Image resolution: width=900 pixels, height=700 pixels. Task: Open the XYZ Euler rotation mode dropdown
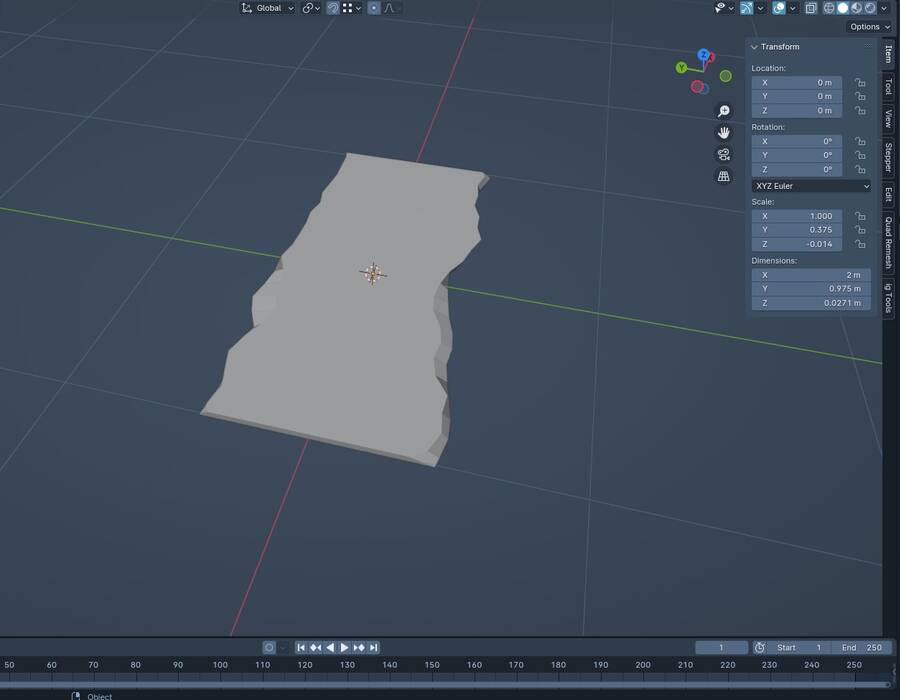click(811, 186)
